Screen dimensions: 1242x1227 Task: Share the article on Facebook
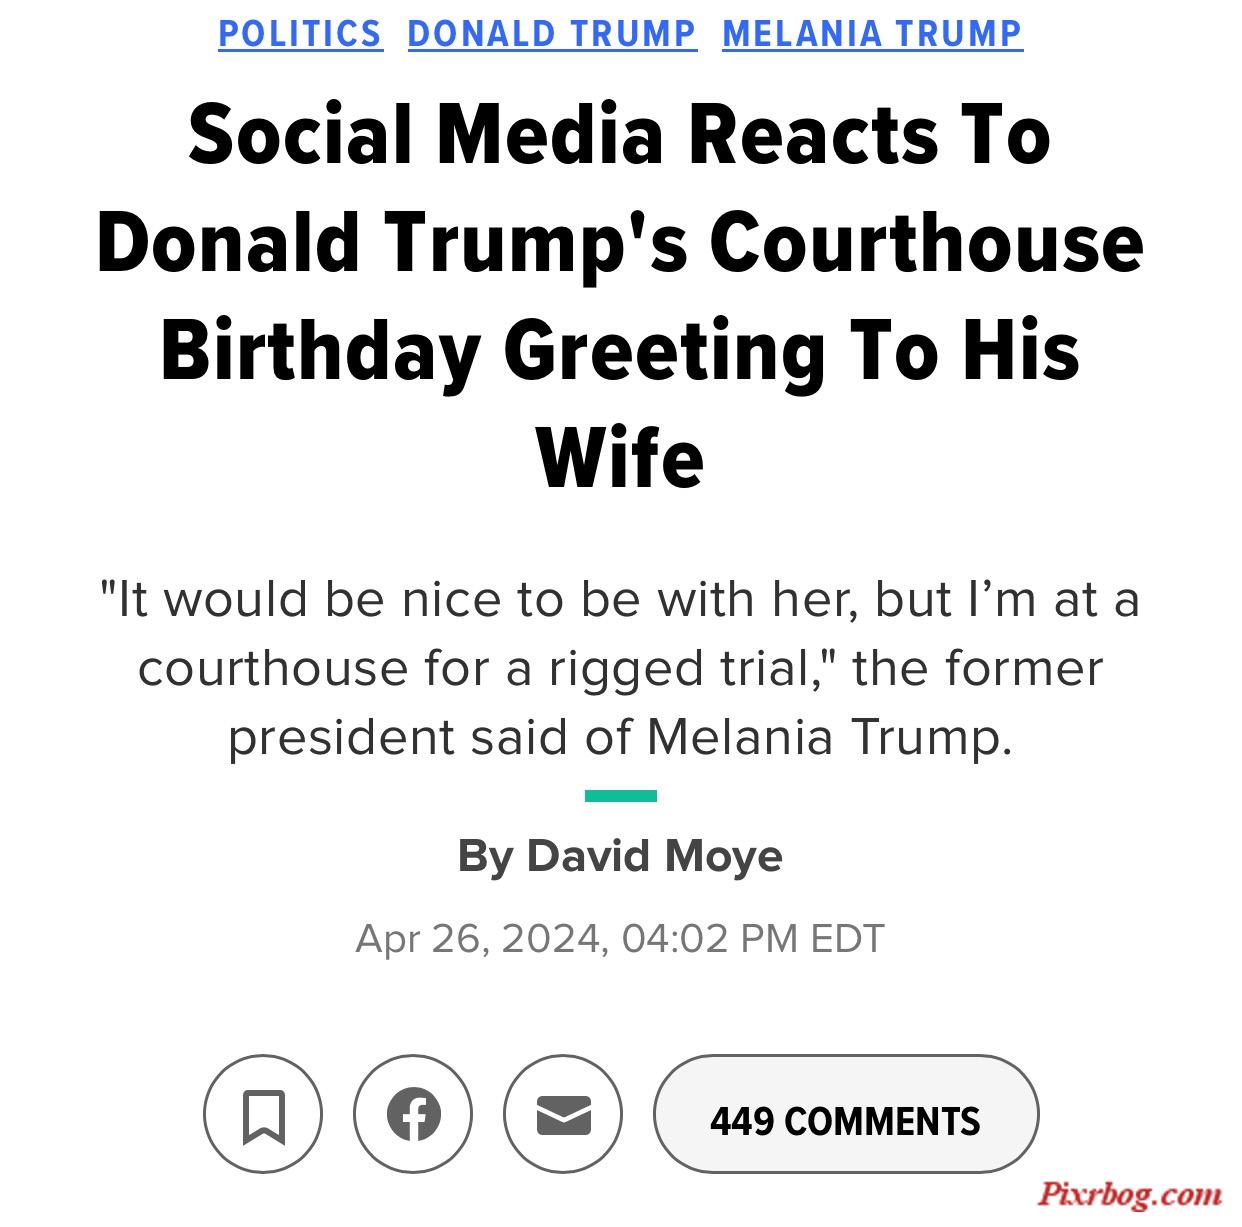[x=413, y=1114]
